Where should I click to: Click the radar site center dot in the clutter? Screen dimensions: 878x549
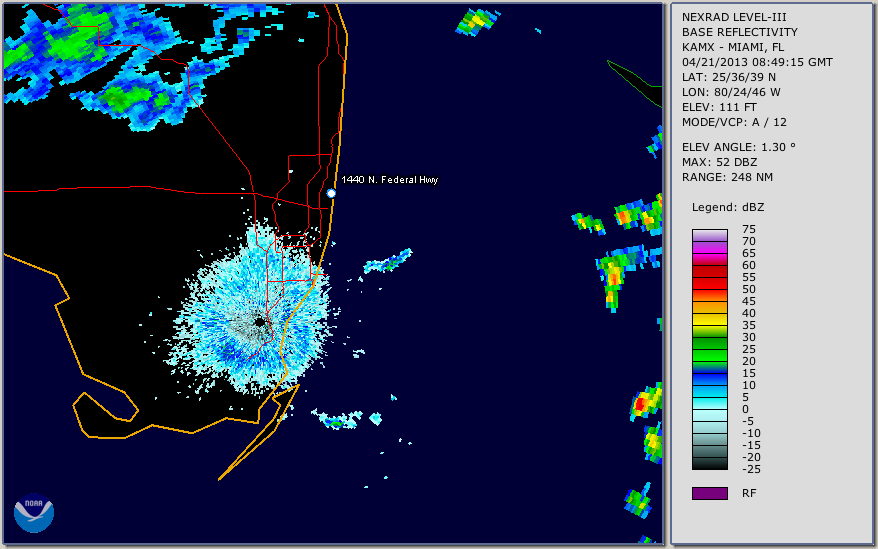260,322
